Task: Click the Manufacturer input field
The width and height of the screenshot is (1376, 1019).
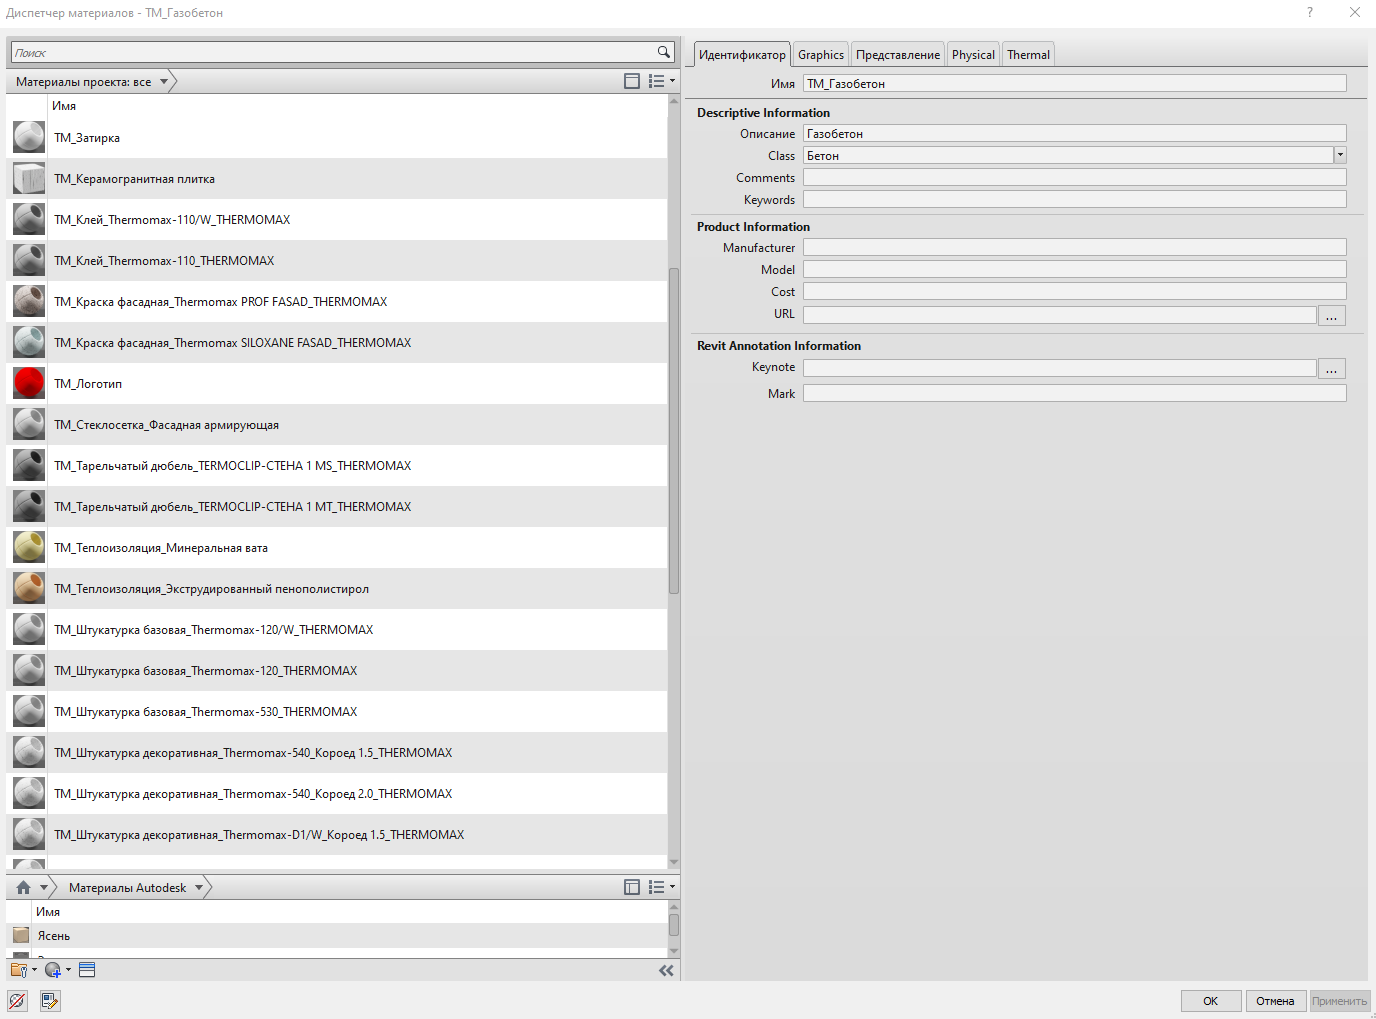Action: point(1075,247)
